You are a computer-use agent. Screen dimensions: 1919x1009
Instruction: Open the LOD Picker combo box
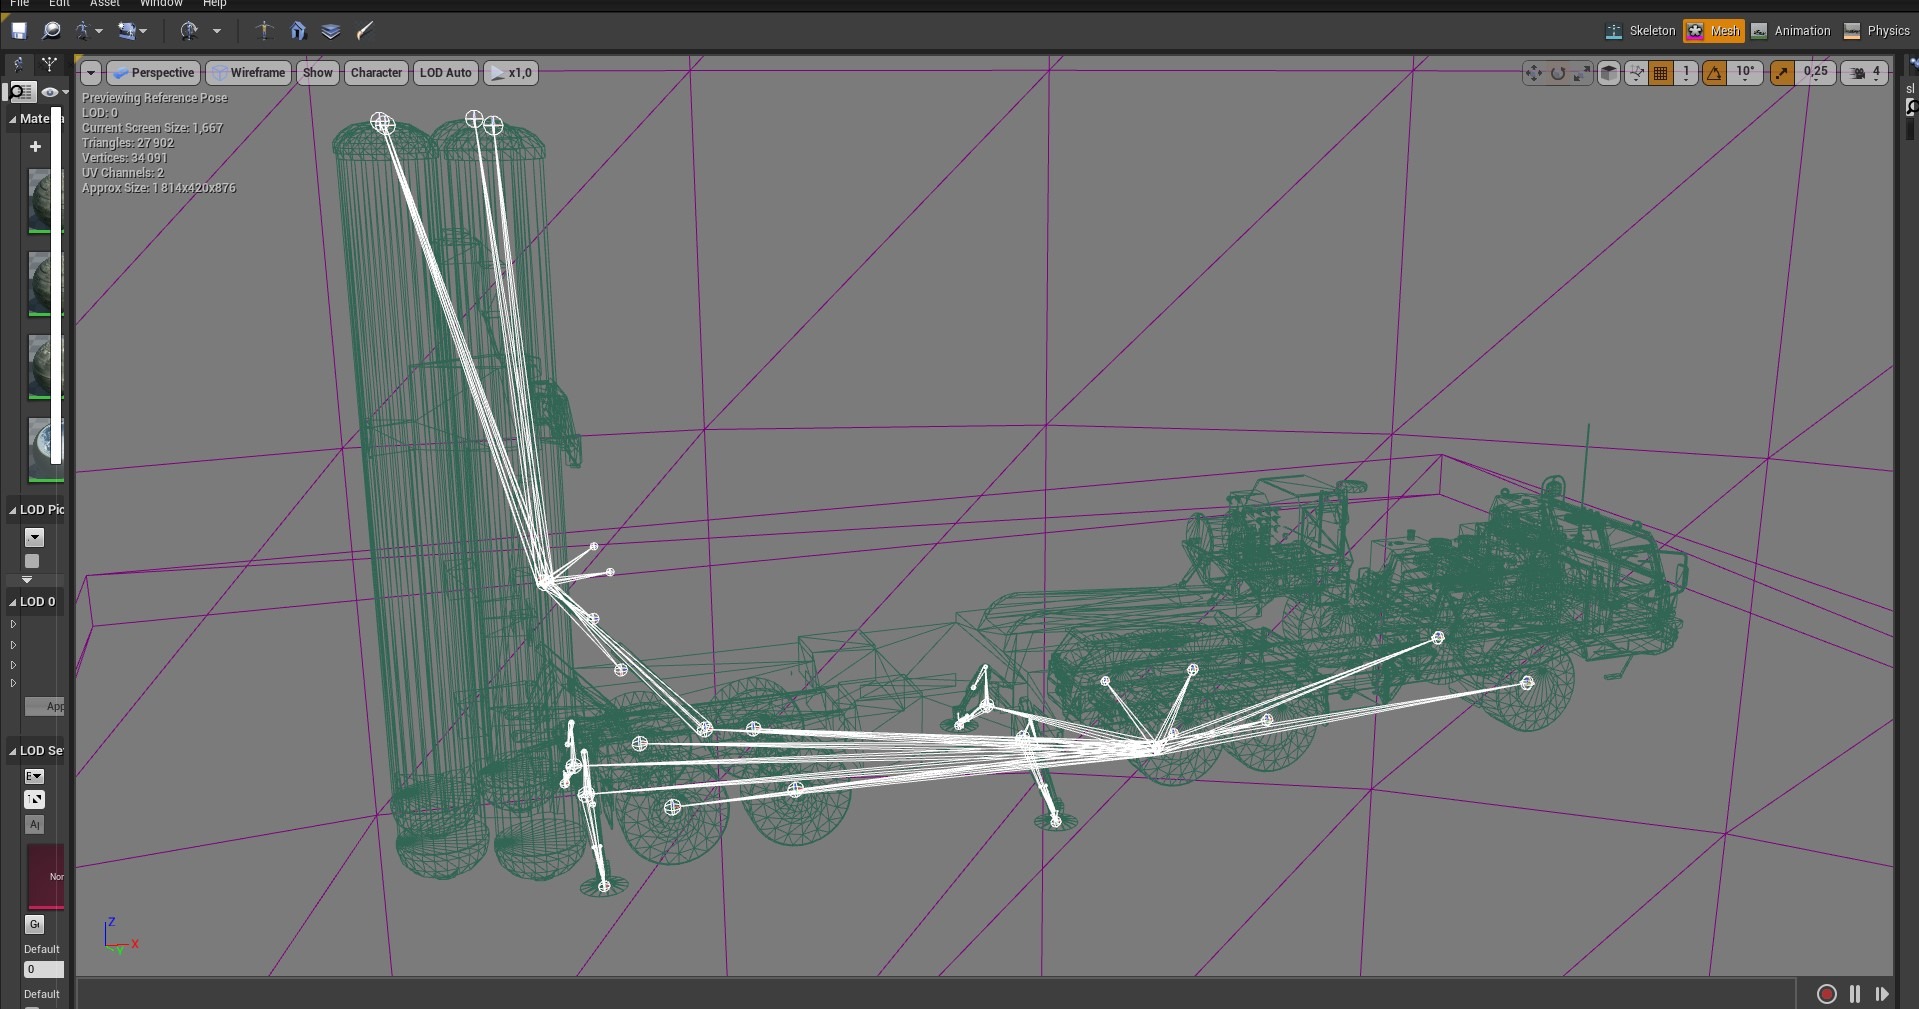(34, 538)
